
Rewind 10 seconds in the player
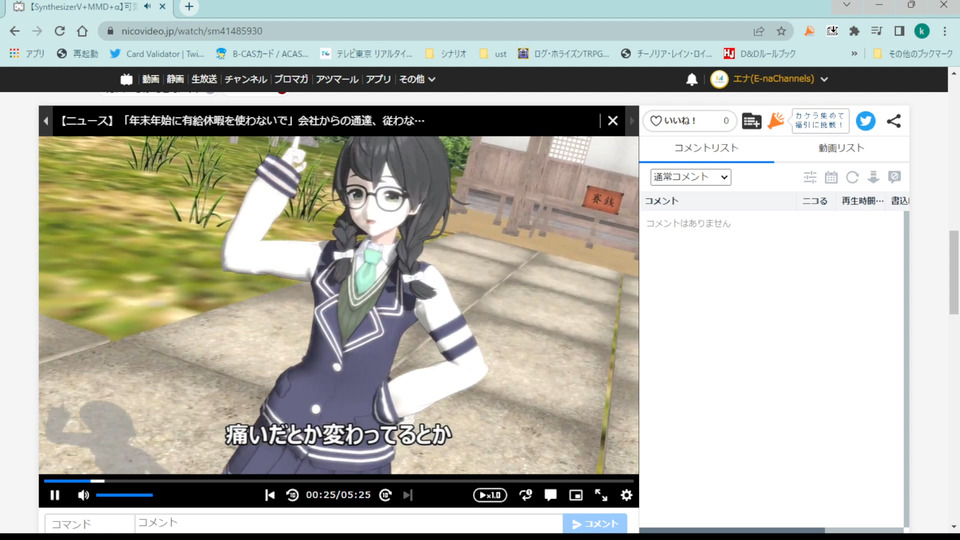(x=292, y=495)
